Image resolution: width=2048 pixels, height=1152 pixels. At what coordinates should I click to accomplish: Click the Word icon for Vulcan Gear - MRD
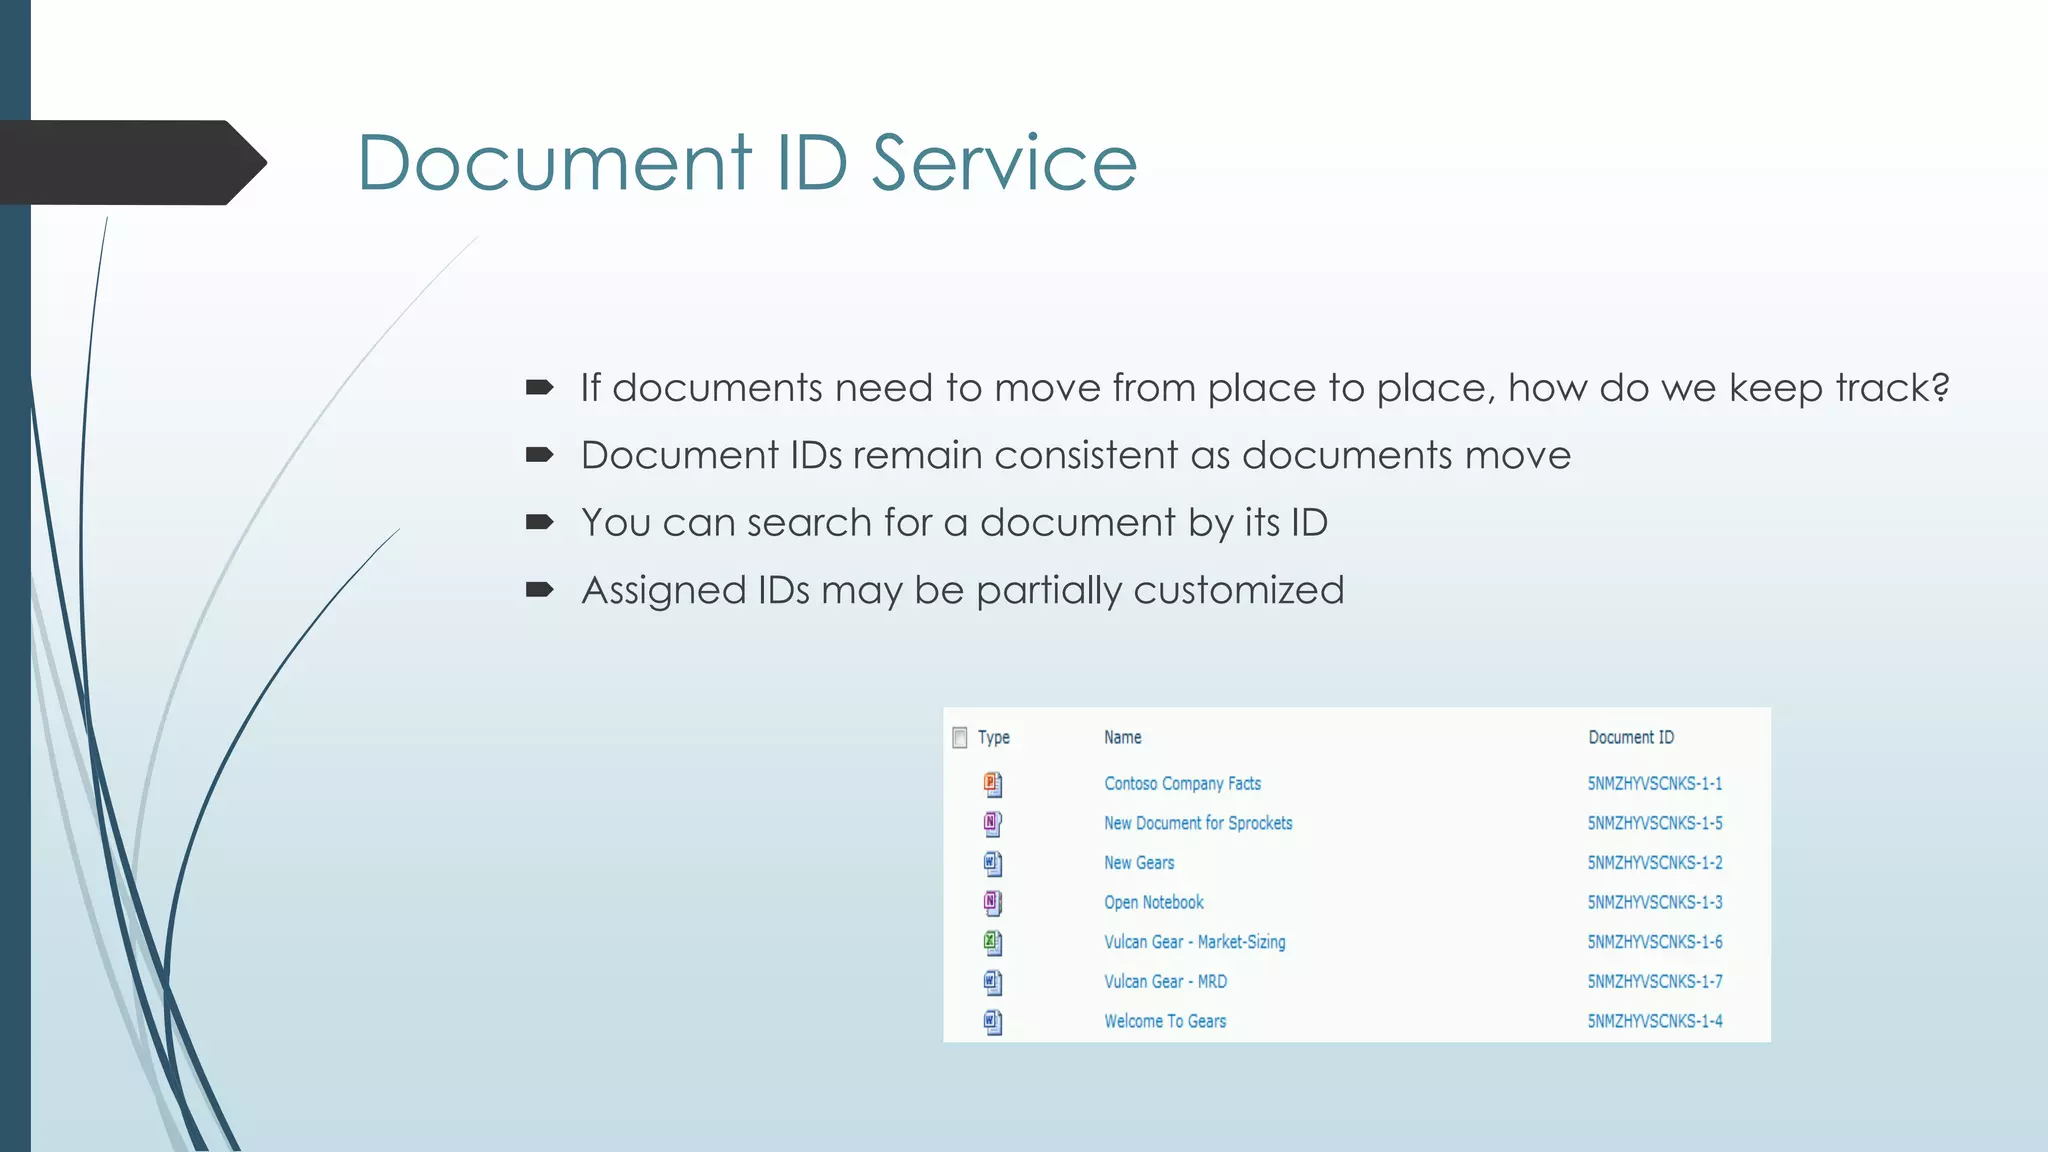pyautogui.click(x=992, y=982)
